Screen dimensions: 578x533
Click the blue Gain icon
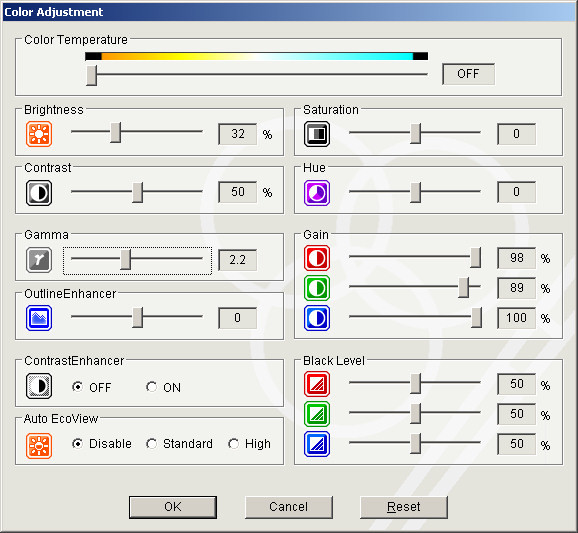(x=317, y=318)
